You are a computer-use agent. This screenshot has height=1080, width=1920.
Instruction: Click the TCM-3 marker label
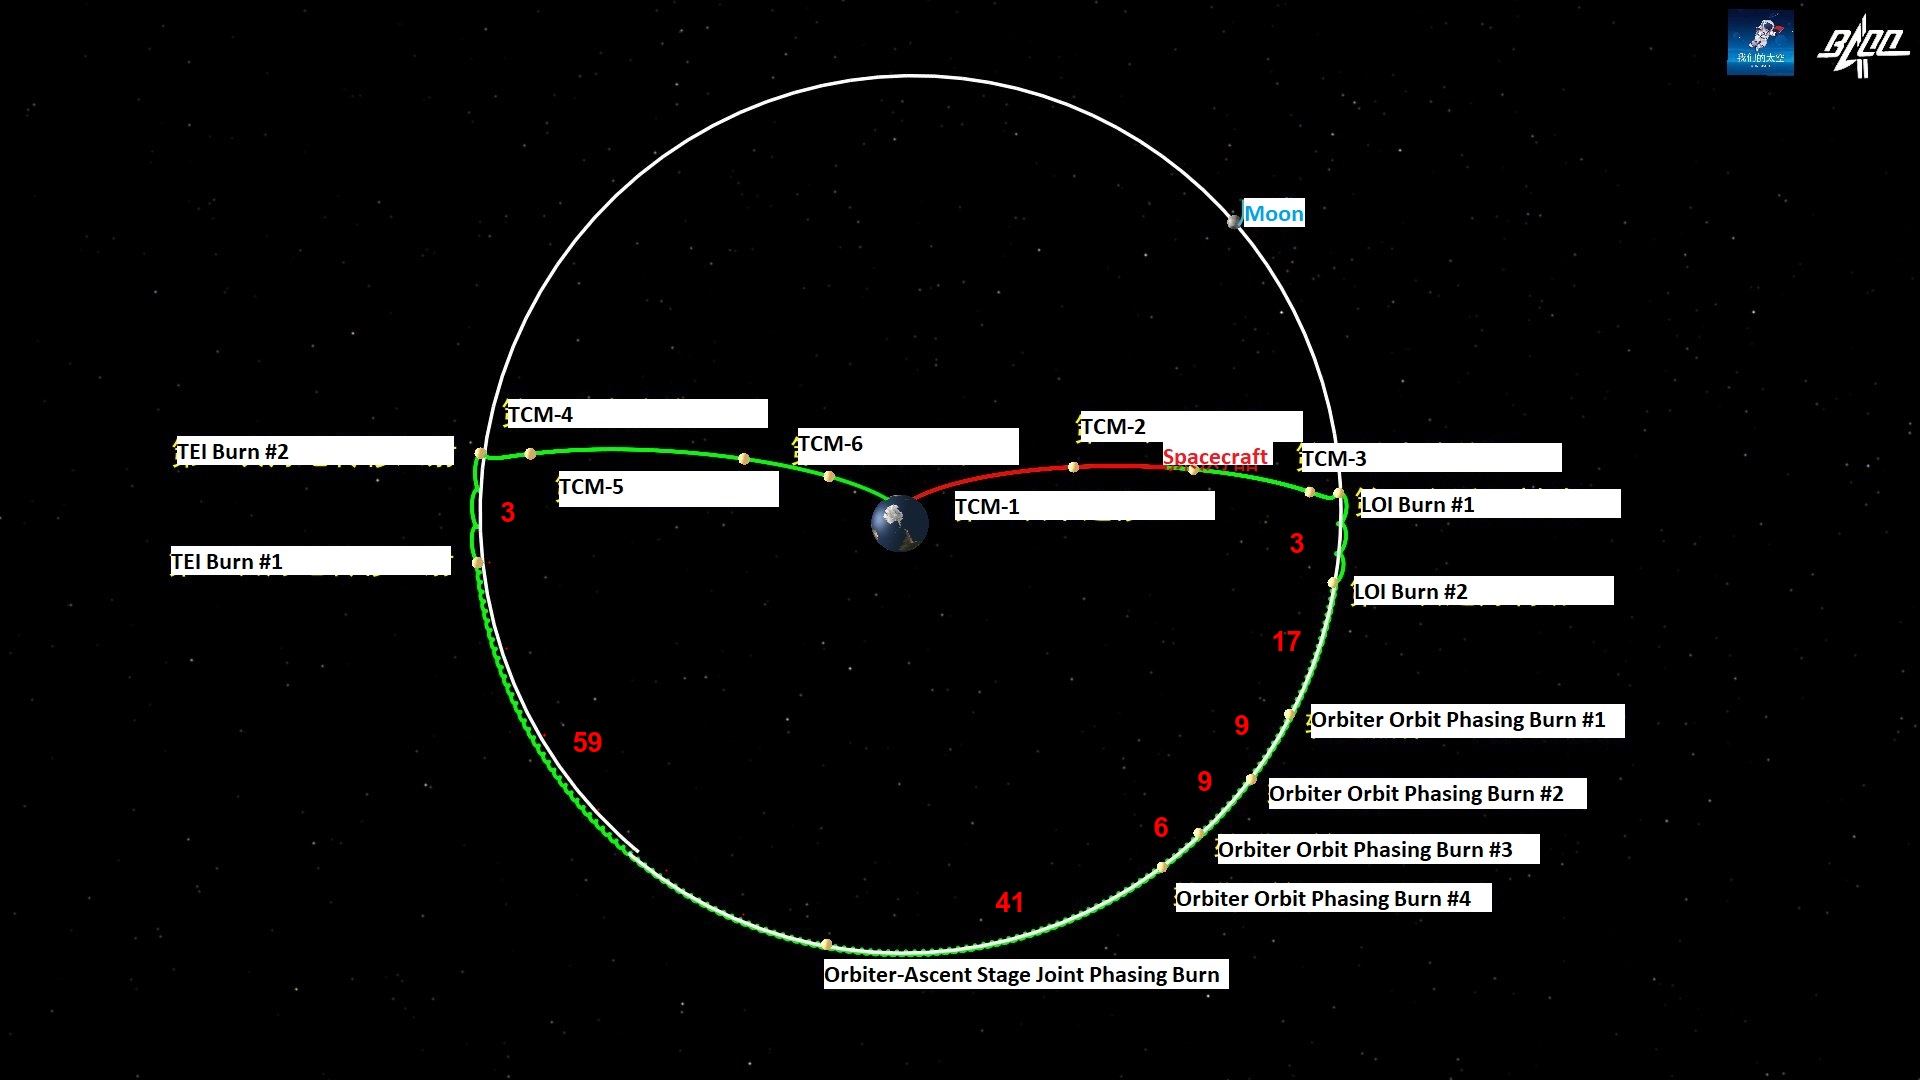[1430, 458]
